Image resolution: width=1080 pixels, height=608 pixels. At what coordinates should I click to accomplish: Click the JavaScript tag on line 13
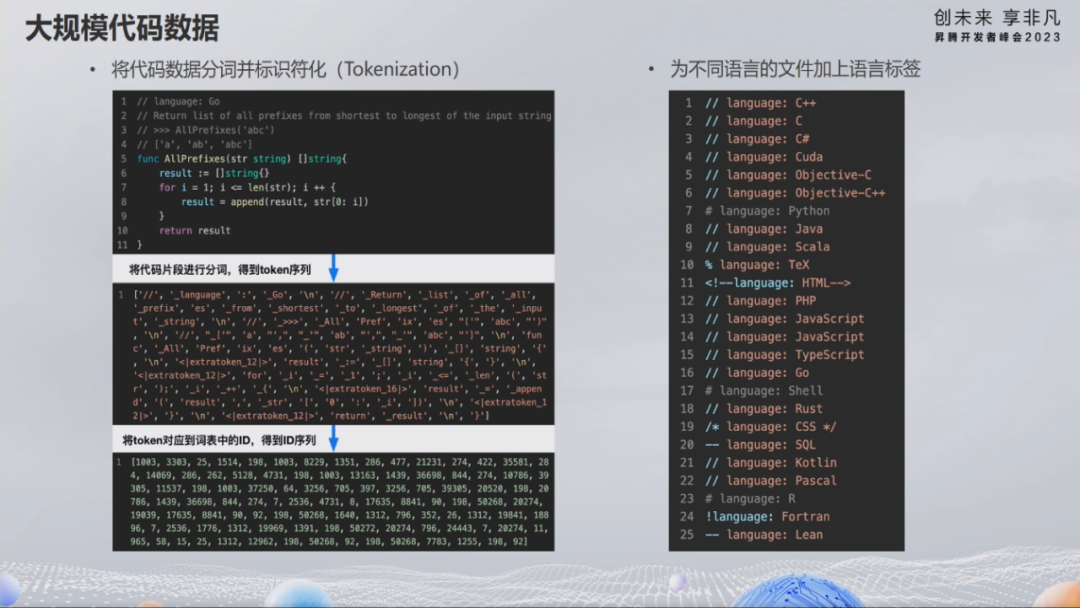[785, 319]
